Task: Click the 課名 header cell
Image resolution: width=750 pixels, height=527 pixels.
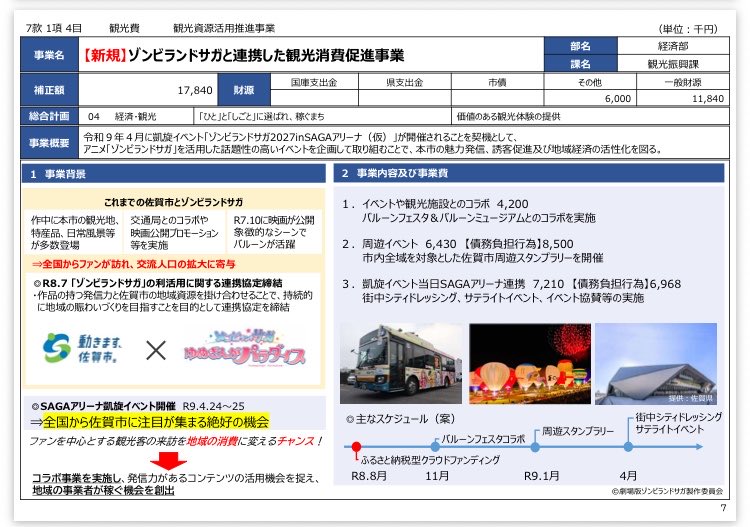Action: [x=581, y=64]
